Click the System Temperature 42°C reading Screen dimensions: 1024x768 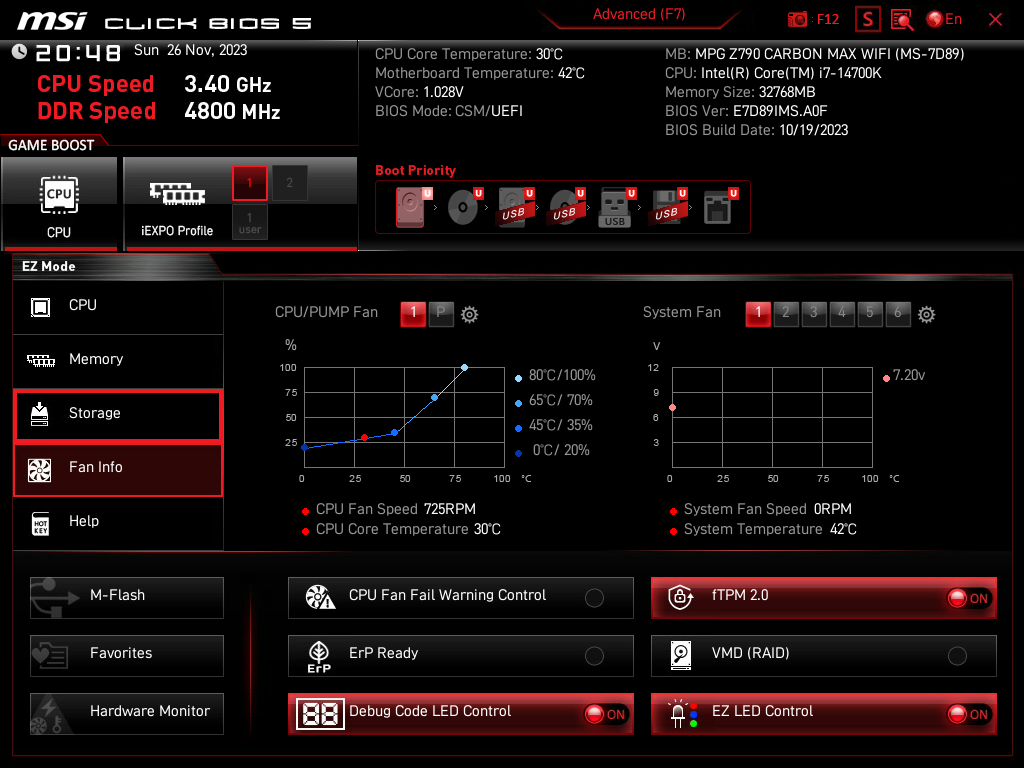click(770, 530)
